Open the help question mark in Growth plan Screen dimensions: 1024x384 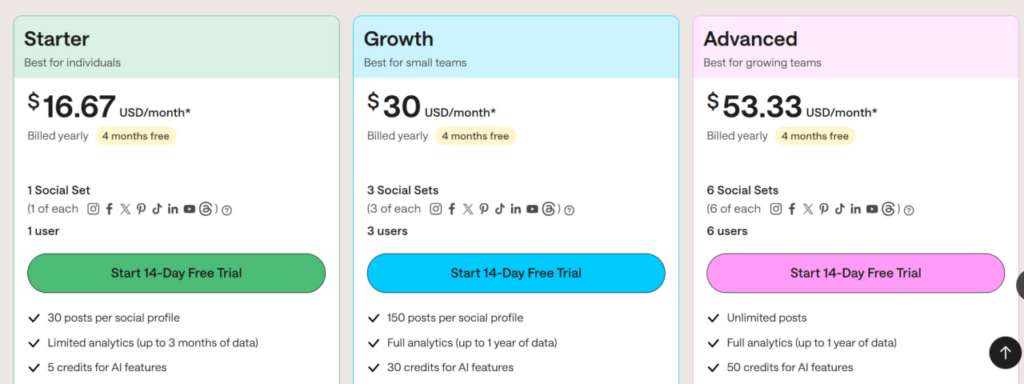pos(569,210)
